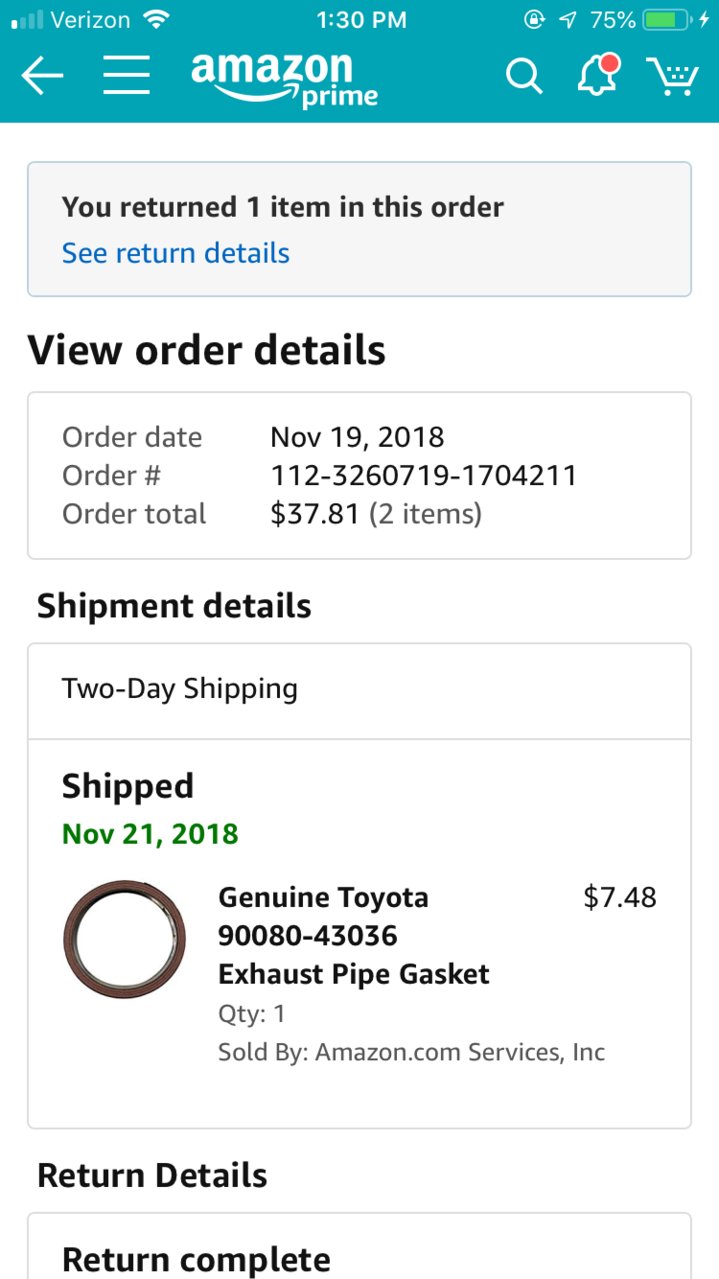Tap the Return complete section
This screenshot has height=1279, width=719.
click(359, 1247)
